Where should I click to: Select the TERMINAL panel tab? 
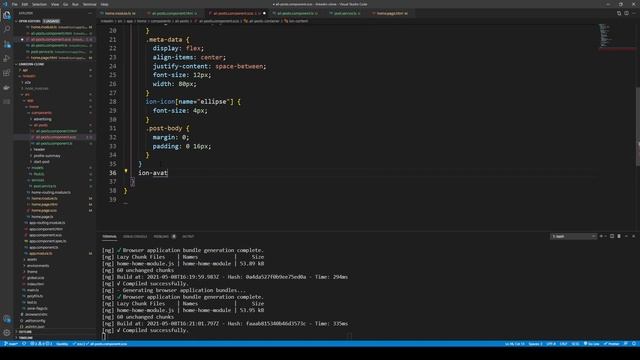point(109,236)
